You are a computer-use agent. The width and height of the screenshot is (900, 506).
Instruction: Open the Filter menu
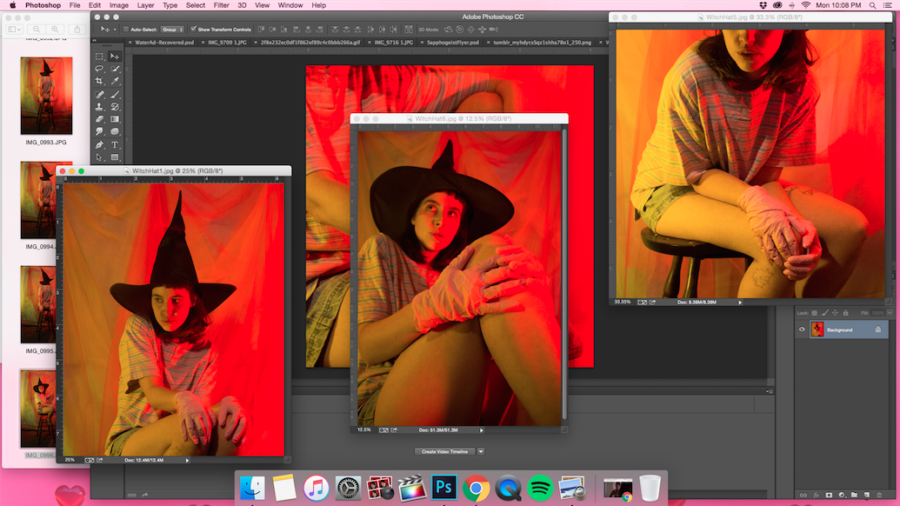coord(221,5)
